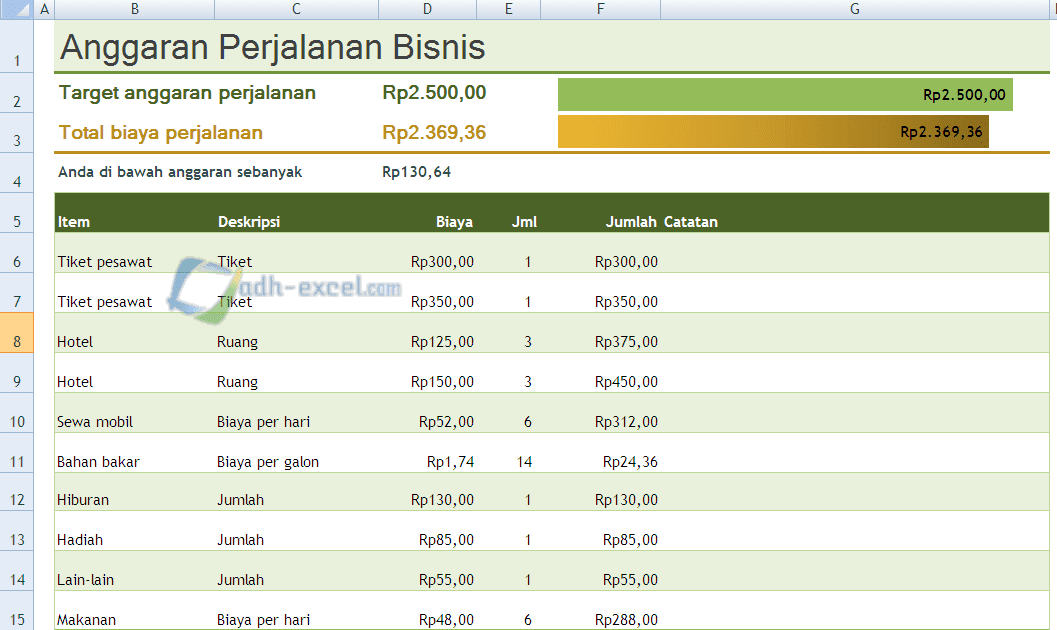Click the title cell Anggaran Perjalanan Bisnis
The image size is (1057, 630).
pos(270,46)
